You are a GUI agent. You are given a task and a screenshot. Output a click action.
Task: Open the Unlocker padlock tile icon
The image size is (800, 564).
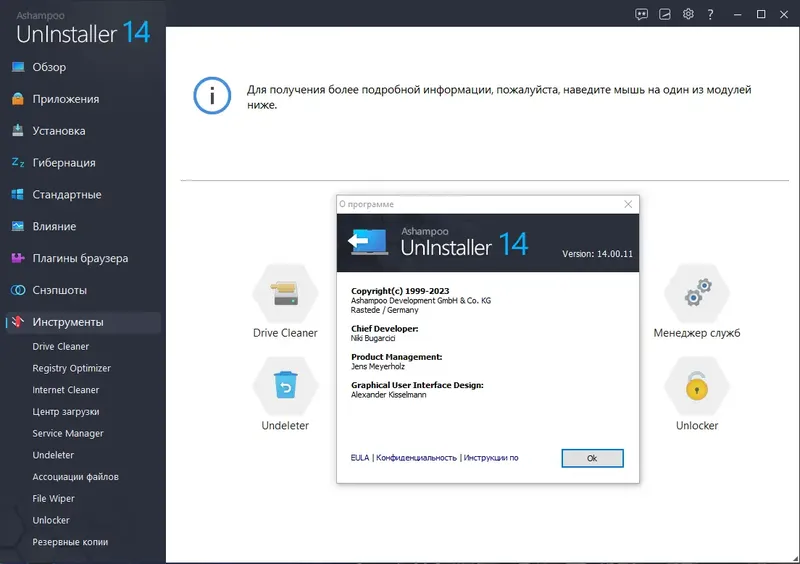point(697,386)
